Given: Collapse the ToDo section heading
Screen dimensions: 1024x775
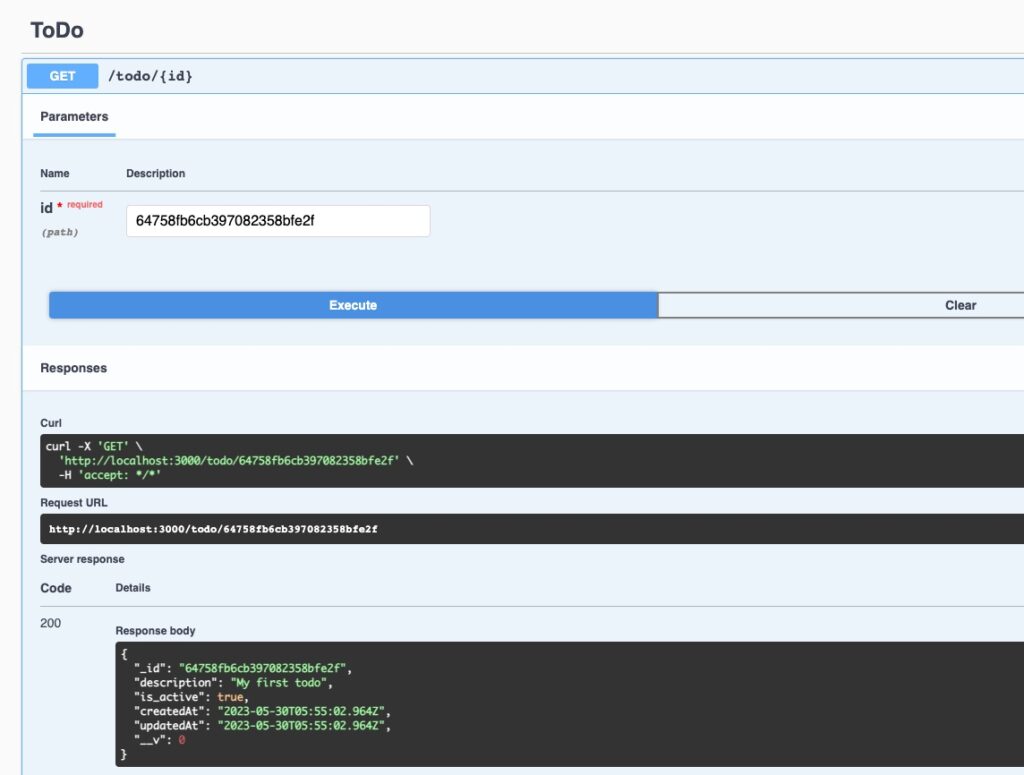Looking at the screenshot, I should [x=57, y=30].
